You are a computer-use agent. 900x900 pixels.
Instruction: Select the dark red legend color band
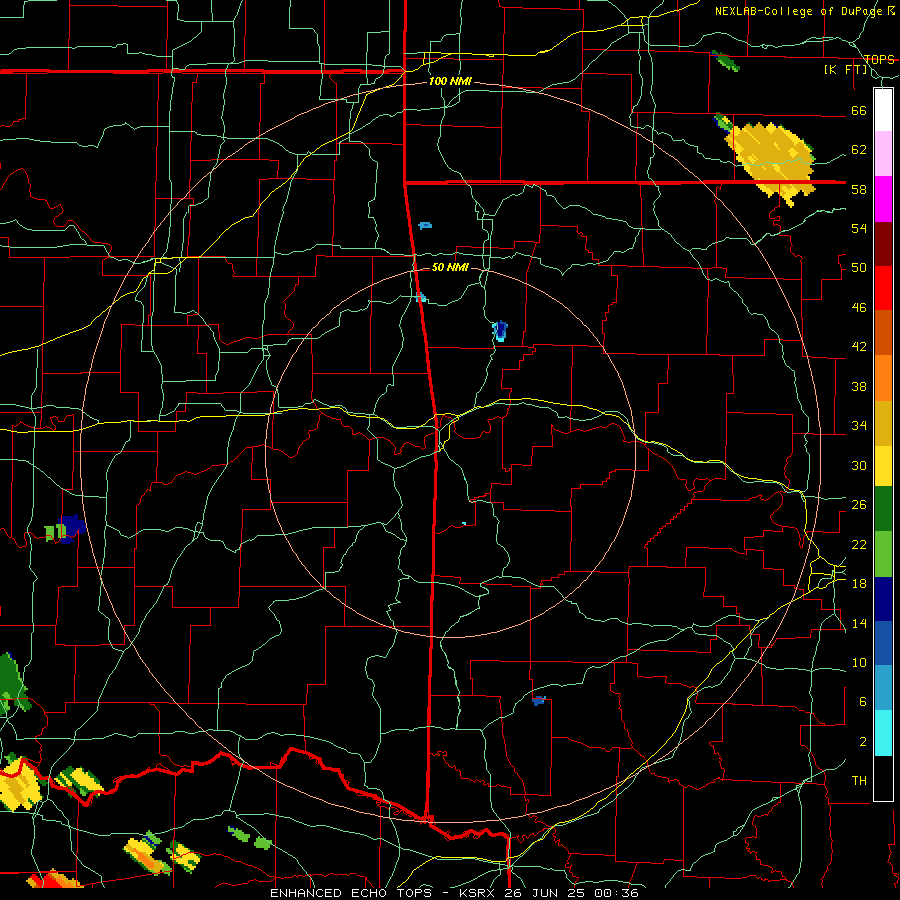(x=883, y=244)
